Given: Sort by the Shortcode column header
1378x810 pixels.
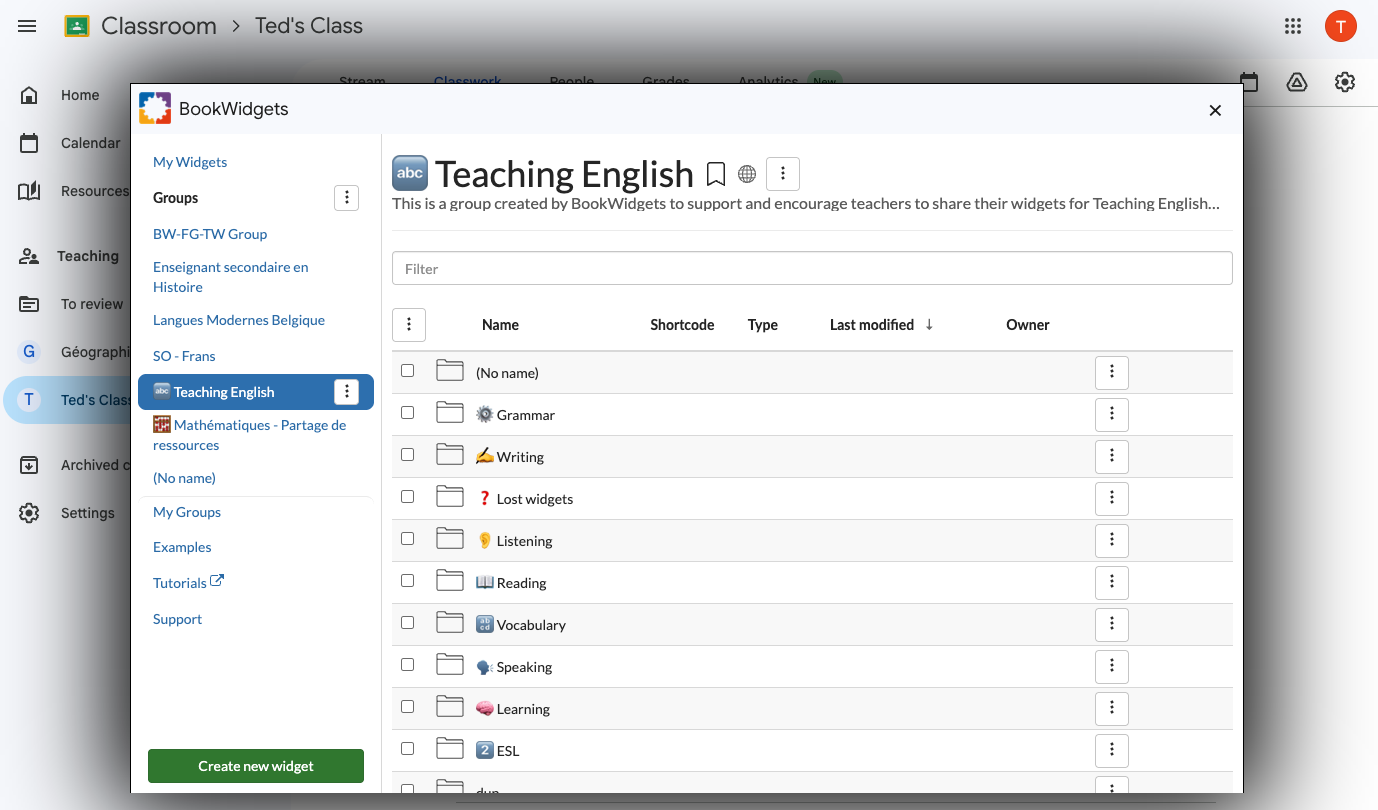Looking at the screenshot, I should (x=682, y=325).
